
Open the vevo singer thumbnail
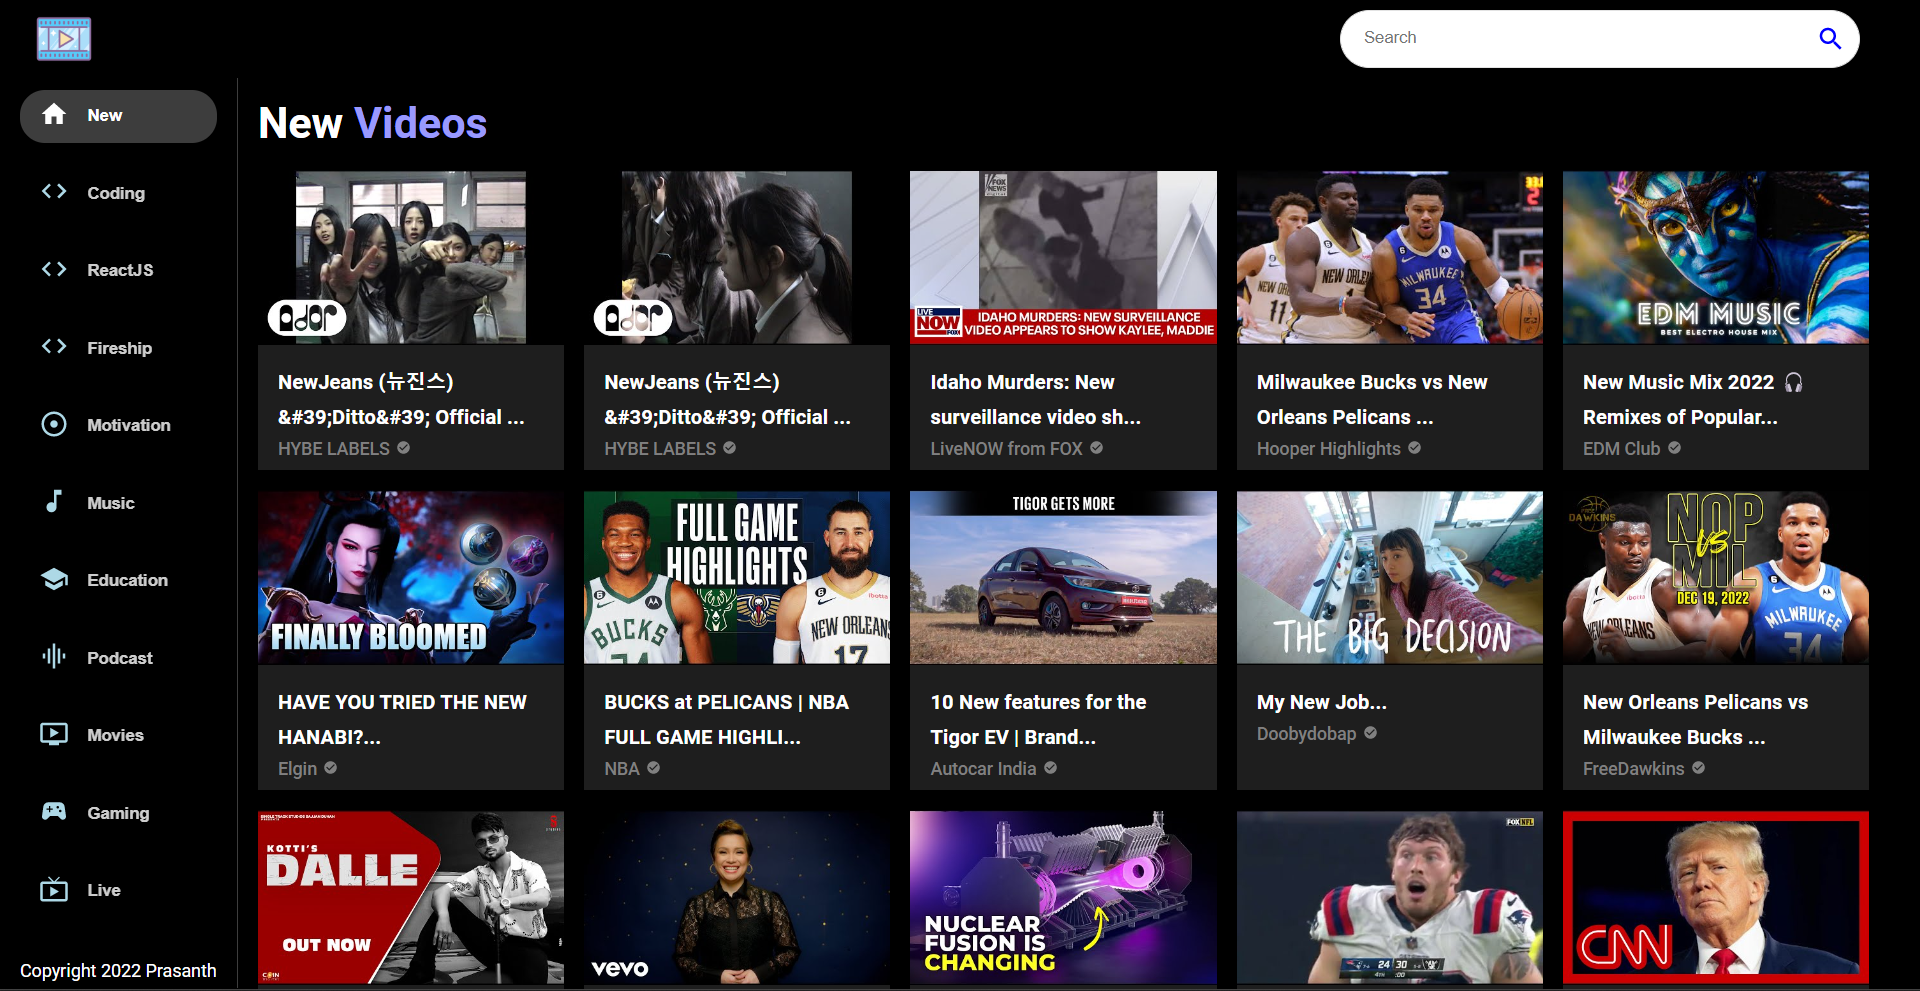[x=736, y=897]
